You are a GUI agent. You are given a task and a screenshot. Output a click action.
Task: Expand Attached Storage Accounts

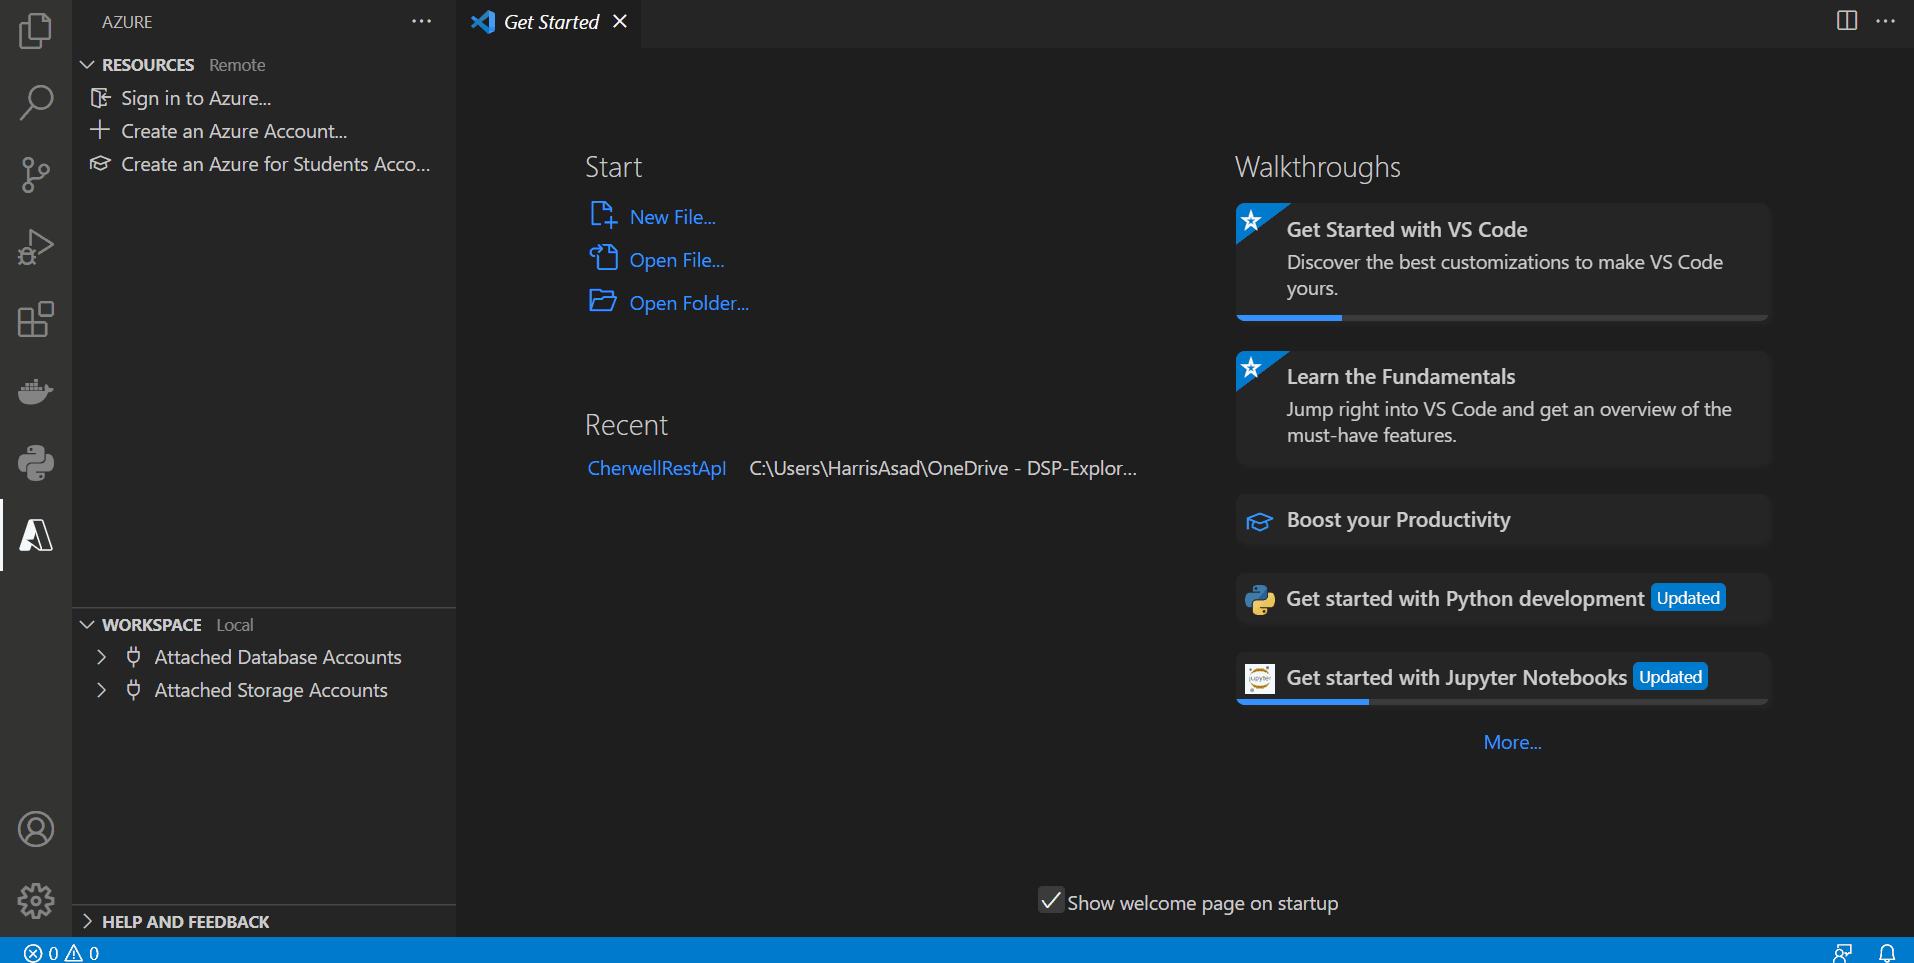(101, 690)
